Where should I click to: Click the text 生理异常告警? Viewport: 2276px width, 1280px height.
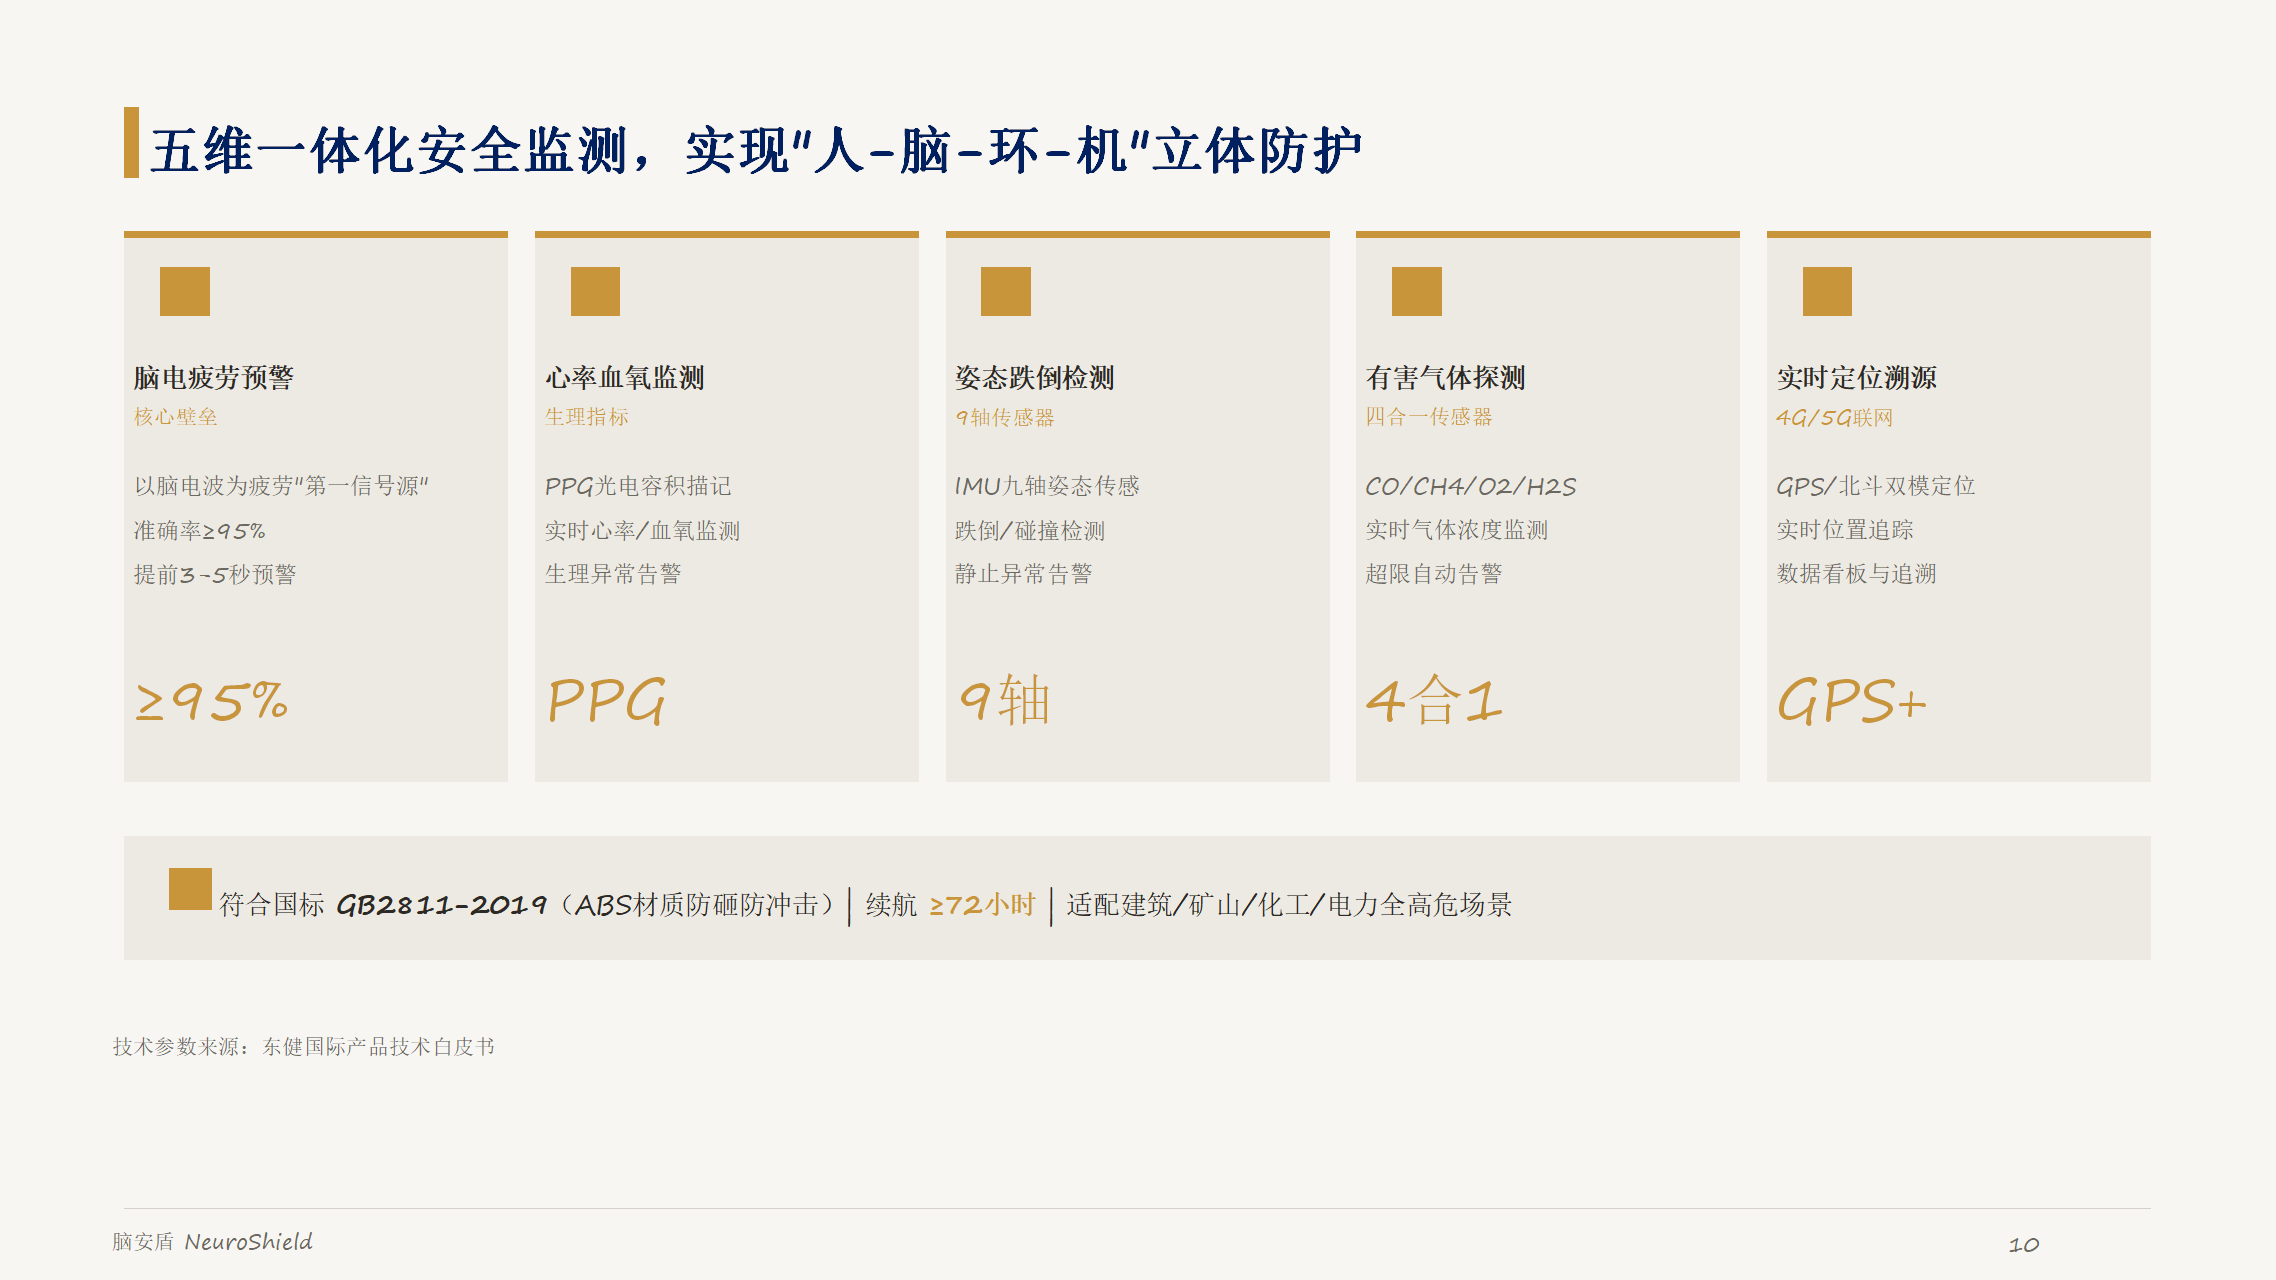[x=613, y=574]
